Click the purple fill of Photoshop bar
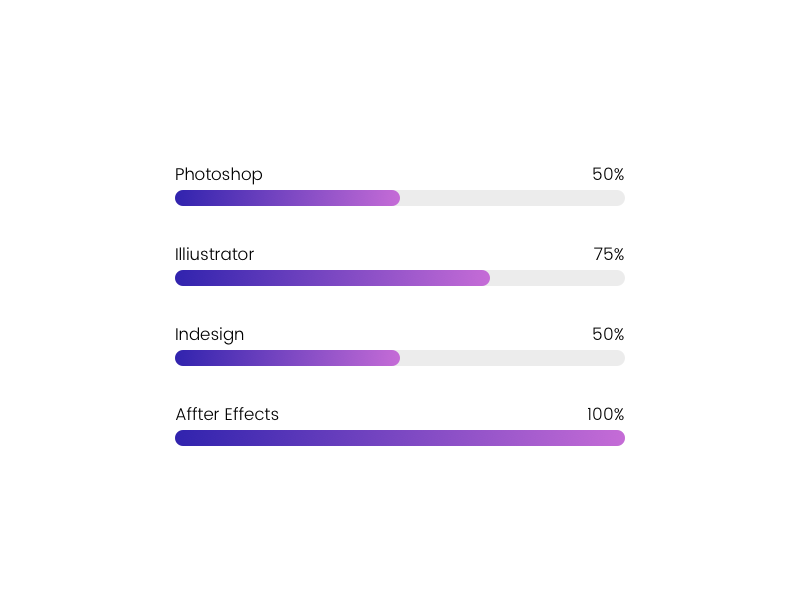800x600 pixels. [287, 198]
